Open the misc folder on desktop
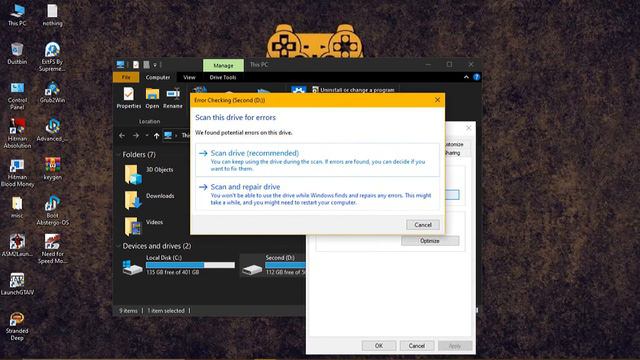This screenshot has width=640, height=360. tap(17, 207)
